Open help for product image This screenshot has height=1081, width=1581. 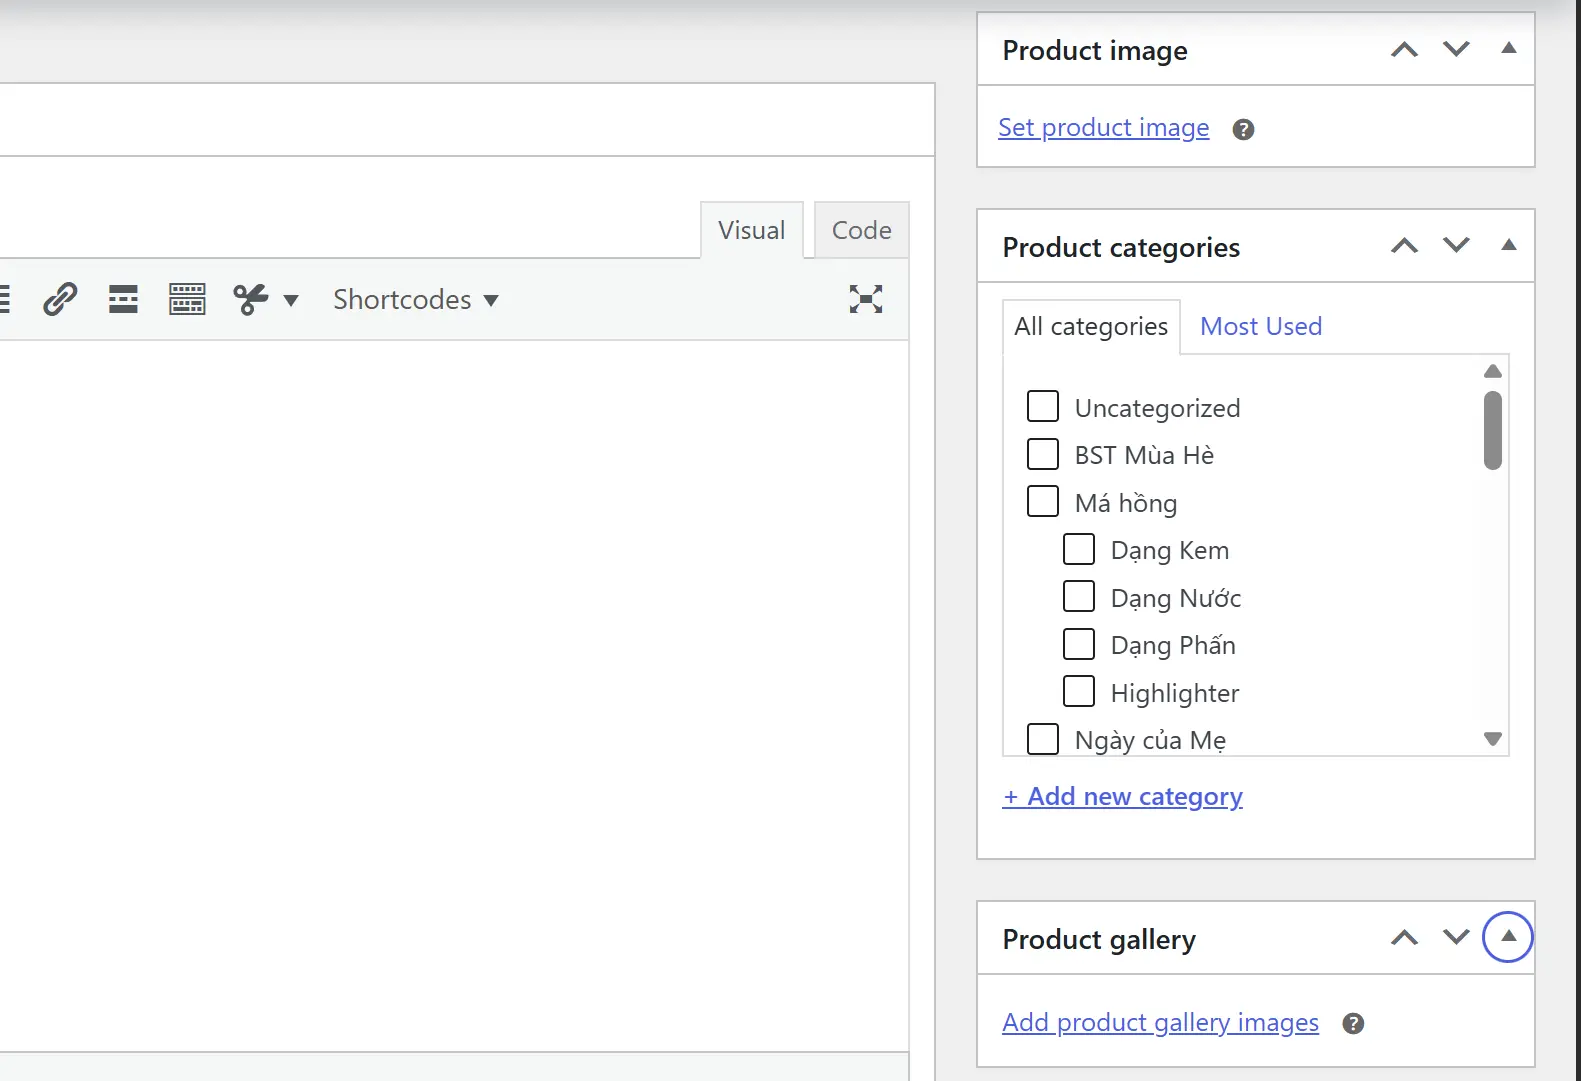coord(1243,130)
